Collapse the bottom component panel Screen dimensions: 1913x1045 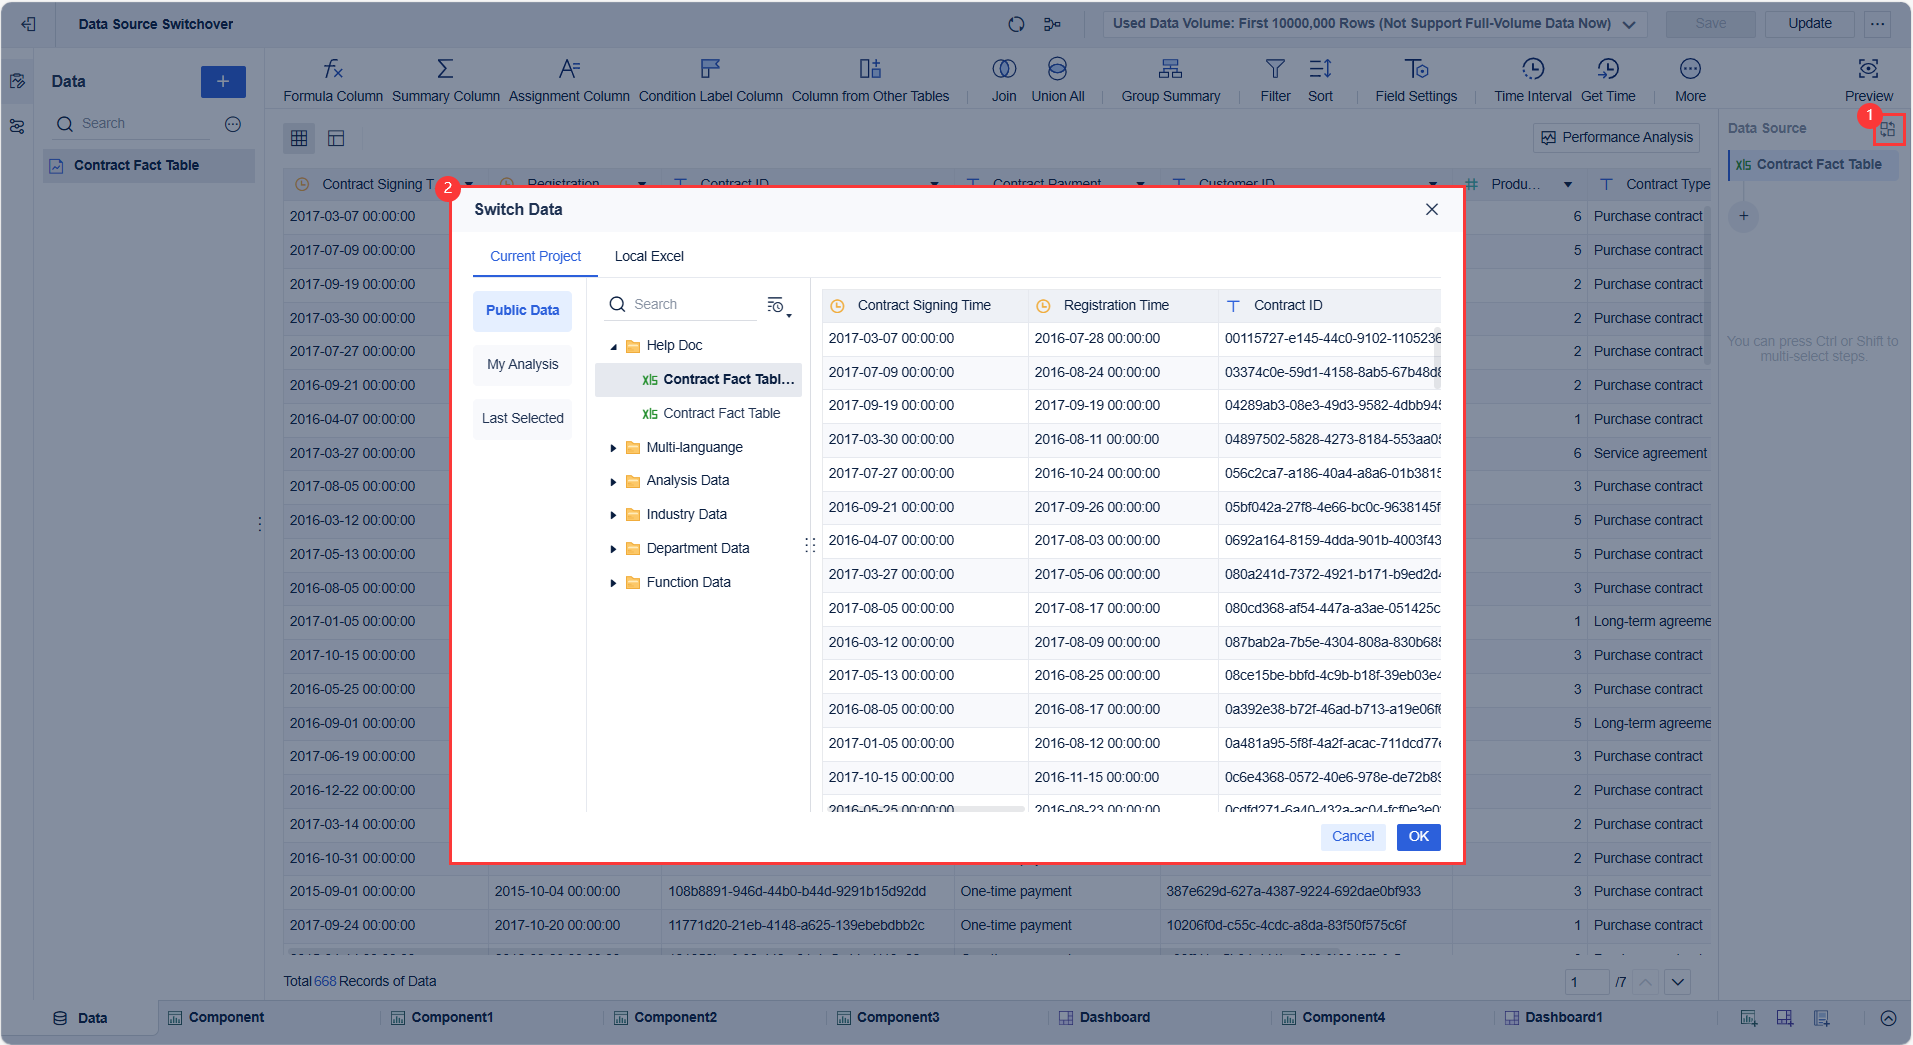1888,1017
